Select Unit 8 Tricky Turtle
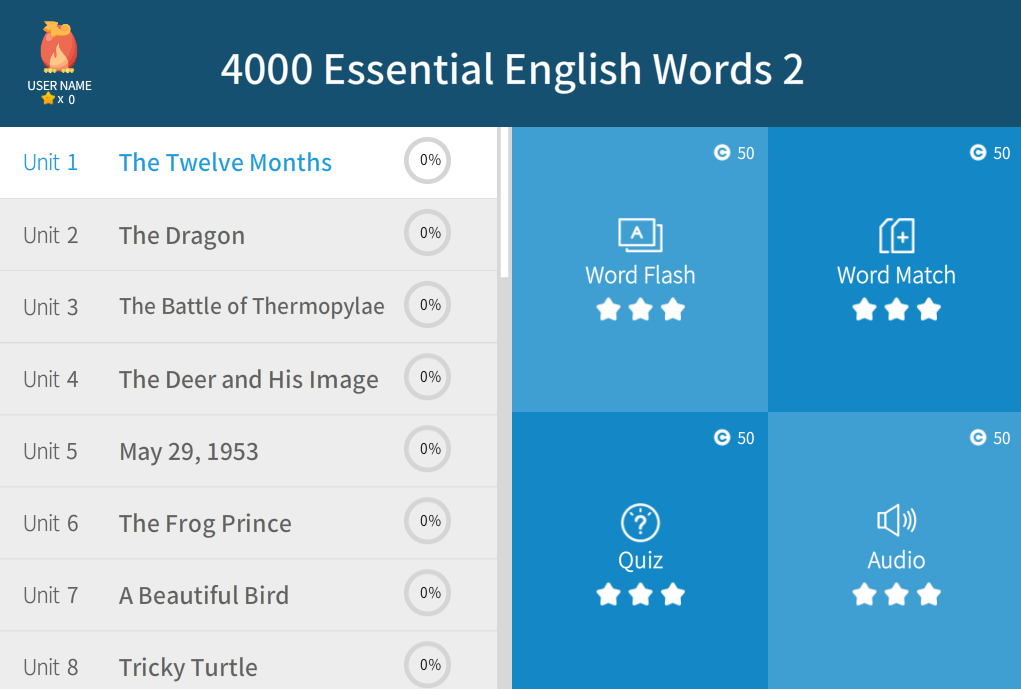The width and height of the screenshot is (1021, 689). point(248,661)
